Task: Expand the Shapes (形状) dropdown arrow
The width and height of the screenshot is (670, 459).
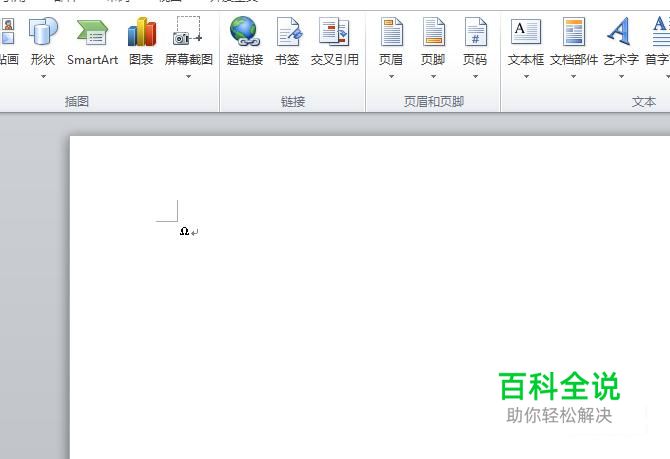Action: [x=43, y=77]
